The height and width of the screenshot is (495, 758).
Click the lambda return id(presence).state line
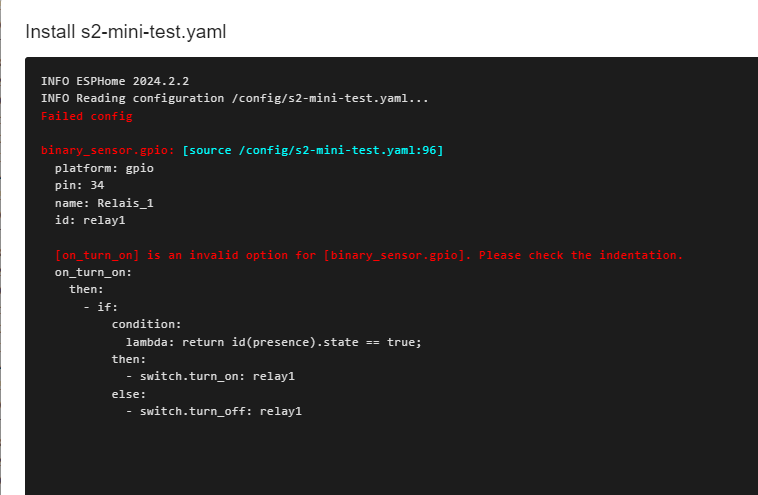[x=274, y=342]
